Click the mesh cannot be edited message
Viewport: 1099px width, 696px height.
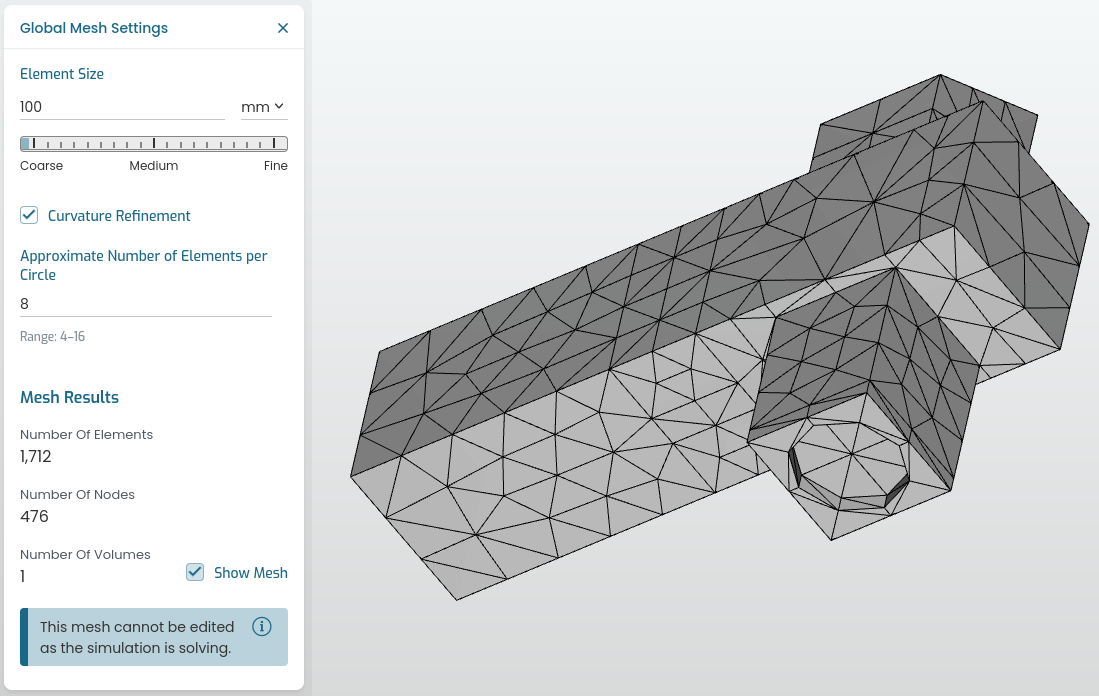pyautogui.click(x=137, y=637)
